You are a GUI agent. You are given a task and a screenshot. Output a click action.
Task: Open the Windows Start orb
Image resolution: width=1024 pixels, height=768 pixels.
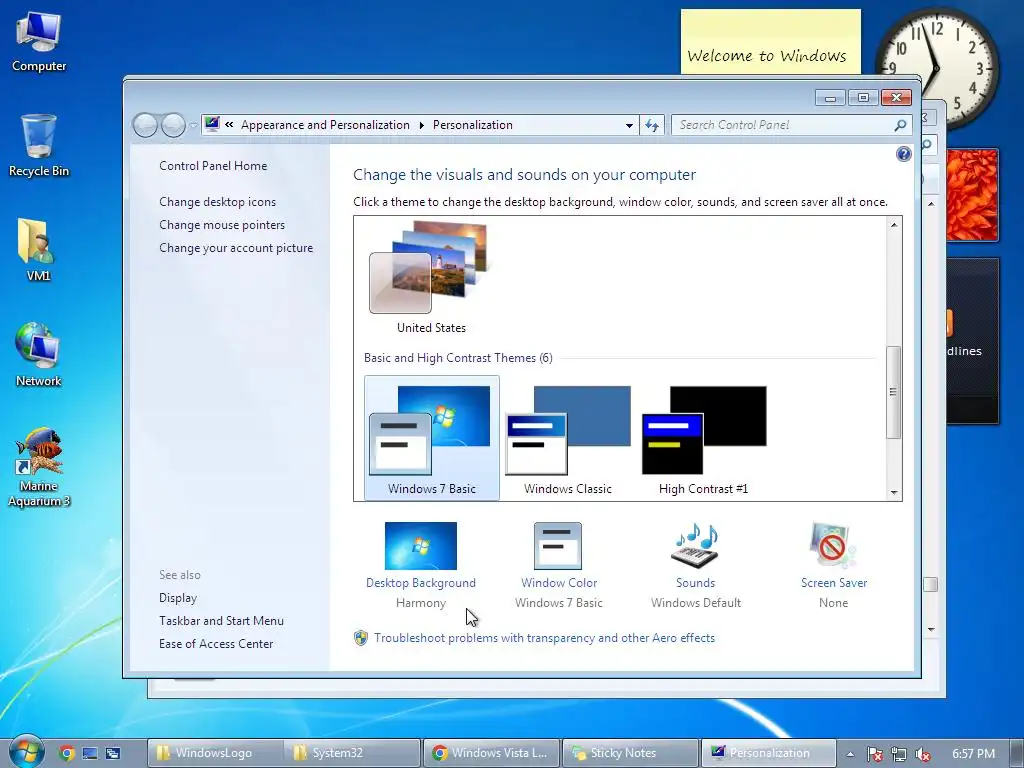coord(25,752)
